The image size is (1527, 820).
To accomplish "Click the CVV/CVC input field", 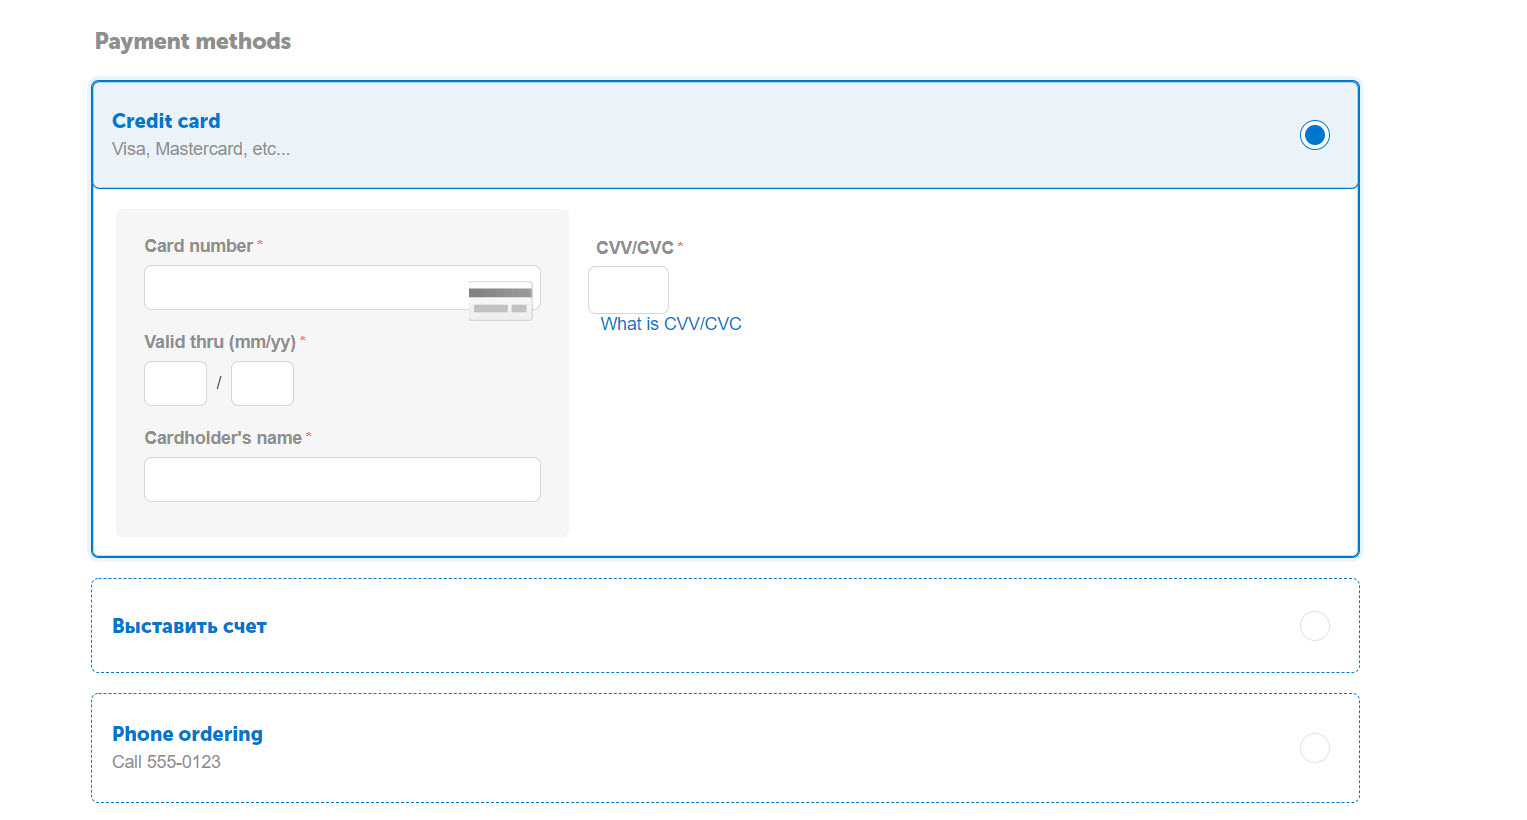I will (628, 290).
